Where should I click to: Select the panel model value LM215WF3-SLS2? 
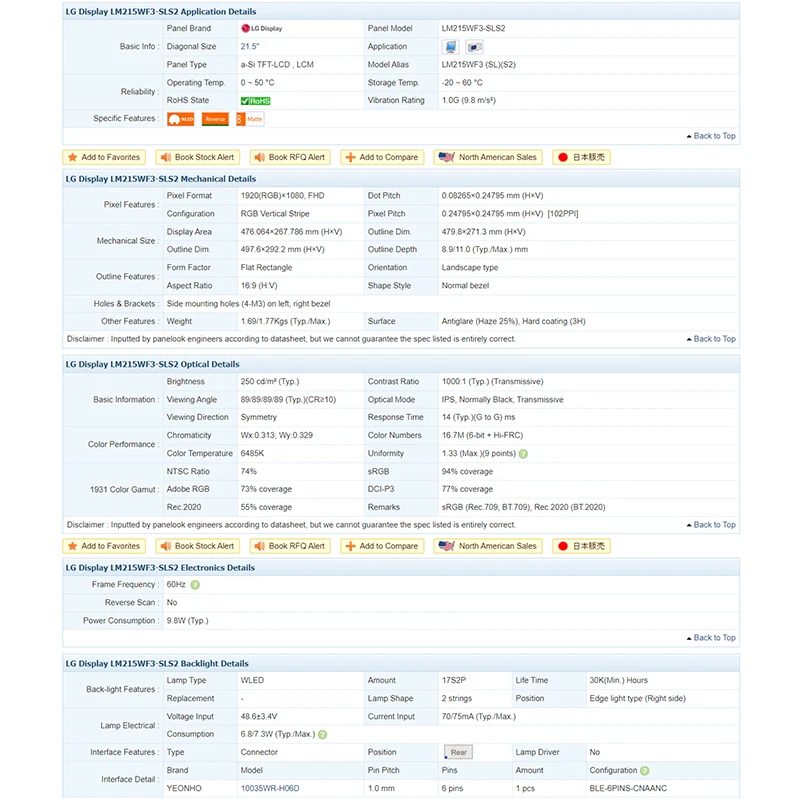(x=473, y=29)
